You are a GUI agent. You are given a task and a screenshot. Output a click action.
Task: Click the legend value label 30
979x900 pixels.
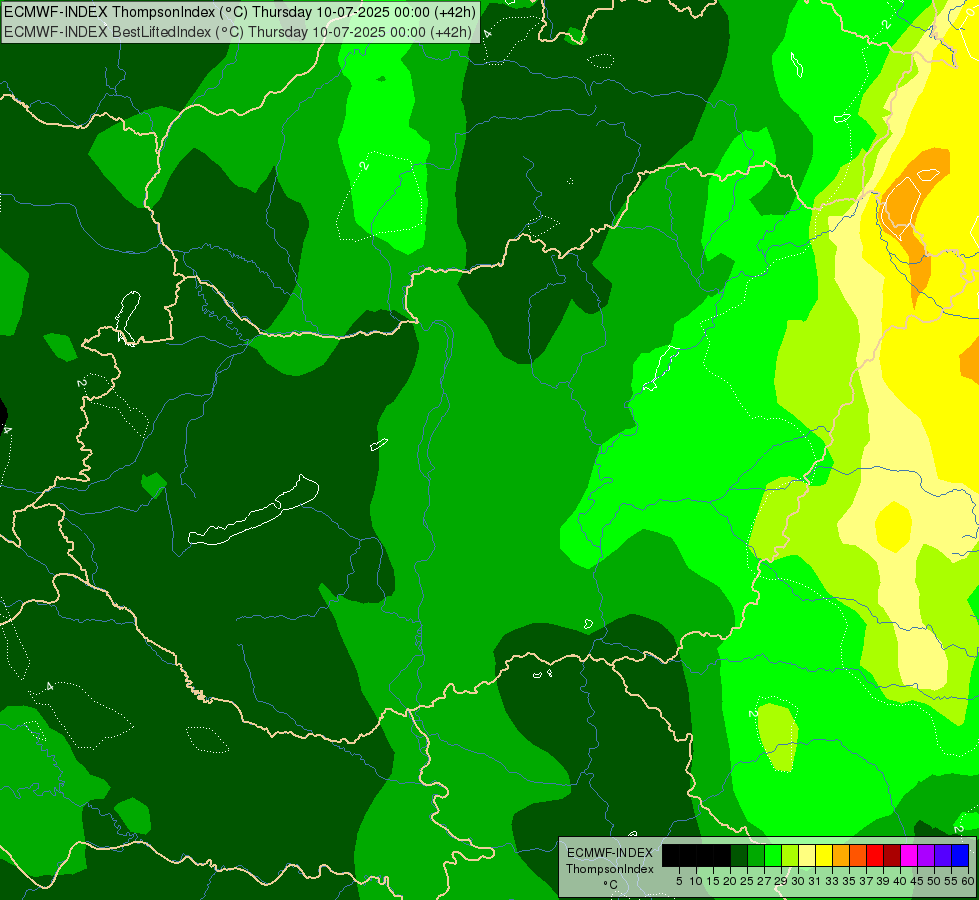[799, 881]
